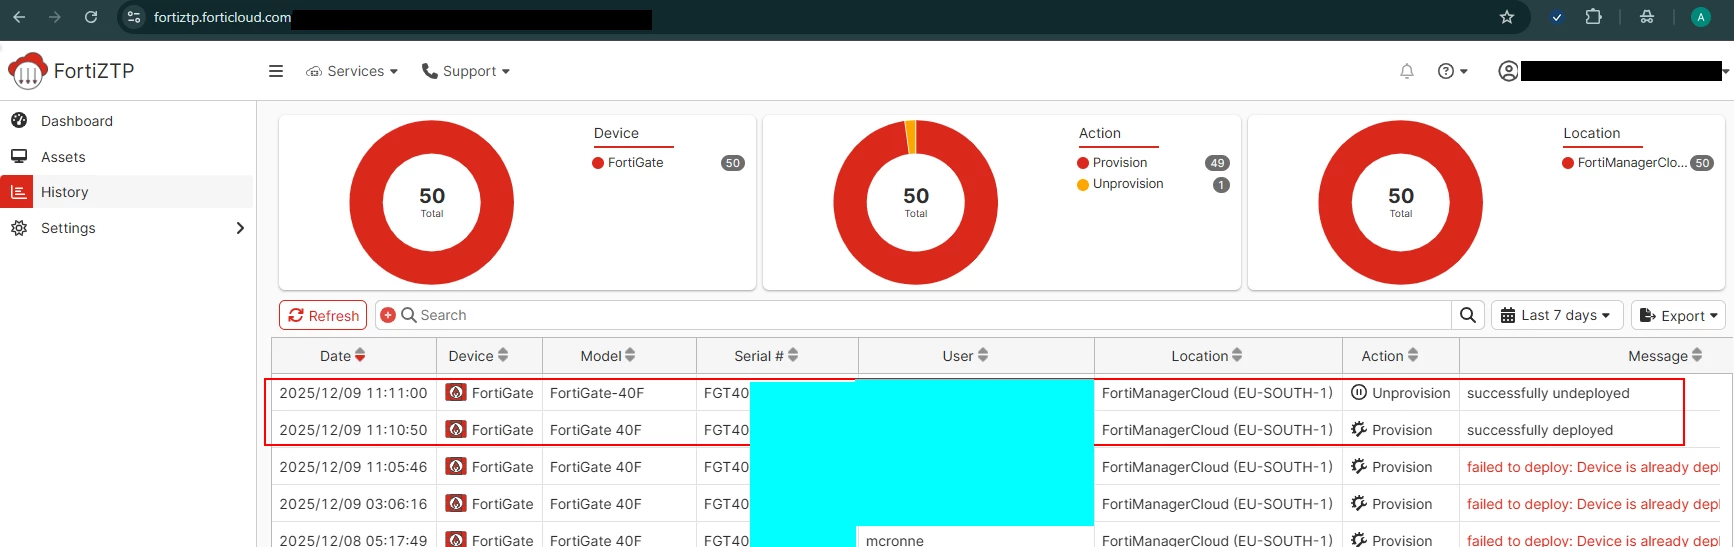Screen dimensions: 1734x547
Task: Toggle Unprovision legend in Action chart
Action: click(1120, 184)
